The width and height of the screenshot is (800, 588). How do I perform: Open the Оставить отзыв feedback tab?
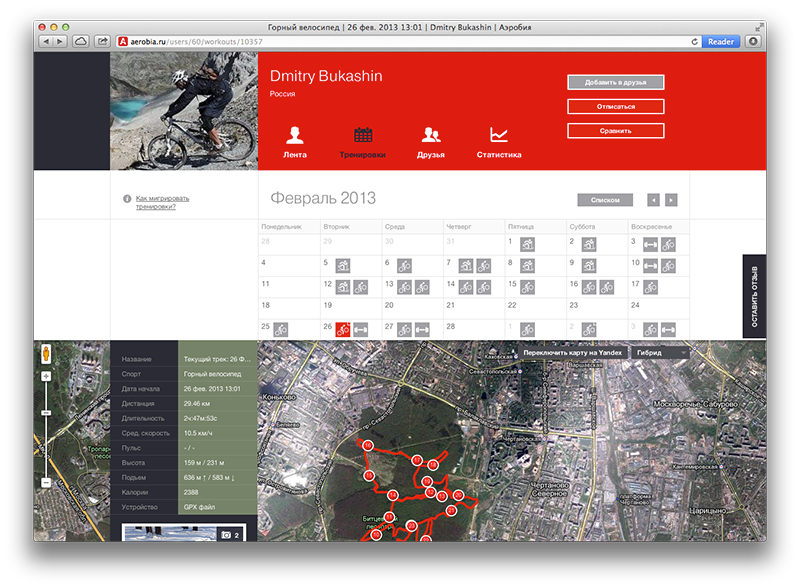pos(754,296)
